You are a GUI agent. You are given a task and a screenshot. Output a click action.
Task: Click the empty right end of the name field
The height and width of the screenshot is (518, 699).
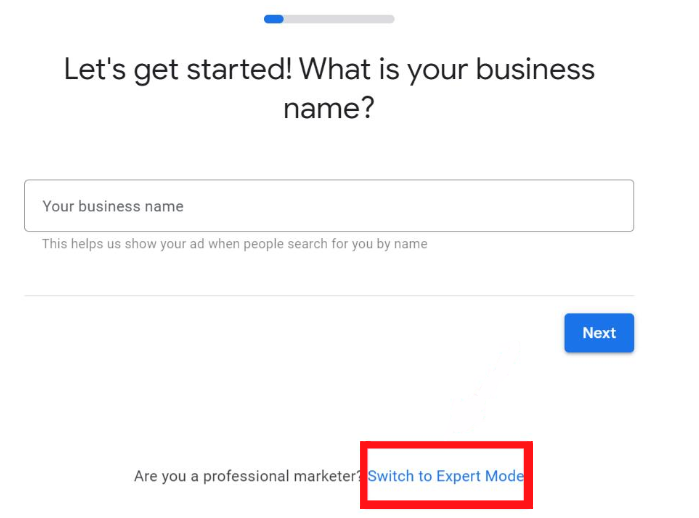click(x=590, y=206)
